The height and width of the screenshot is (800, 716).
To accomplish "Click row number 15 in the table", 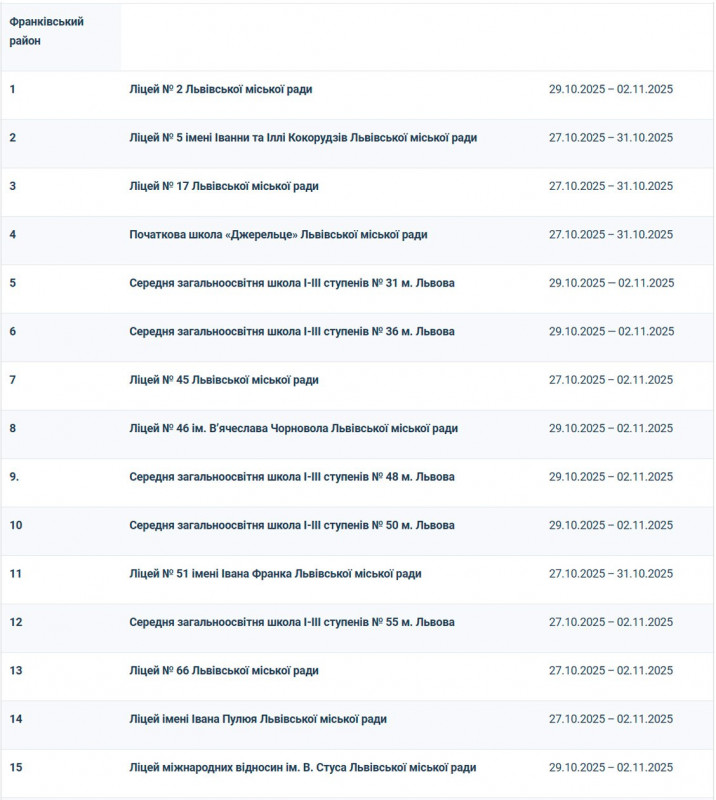I will point(16,768).
